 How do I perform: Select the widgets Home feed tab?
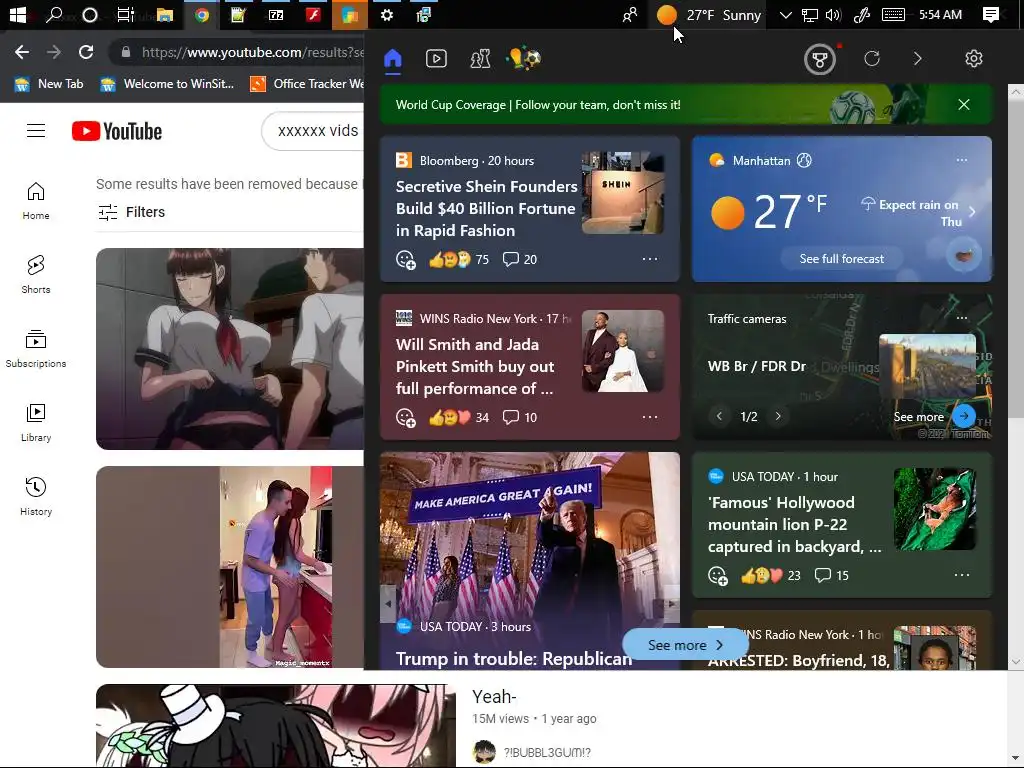click(x=392, y=59)
